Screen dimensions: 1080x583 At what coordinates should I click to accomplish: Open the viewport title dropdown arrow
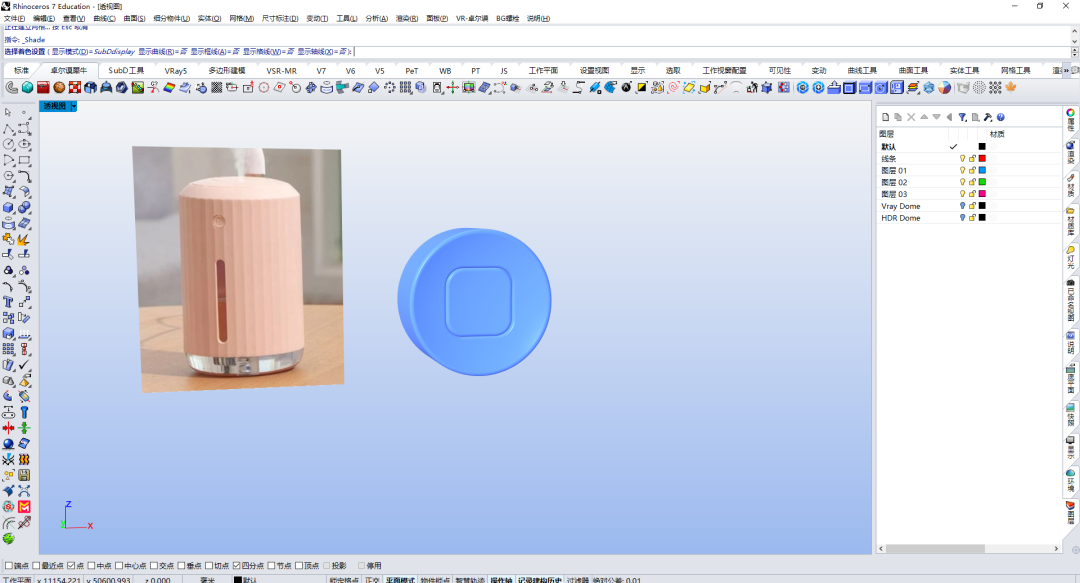click(73, 106)
